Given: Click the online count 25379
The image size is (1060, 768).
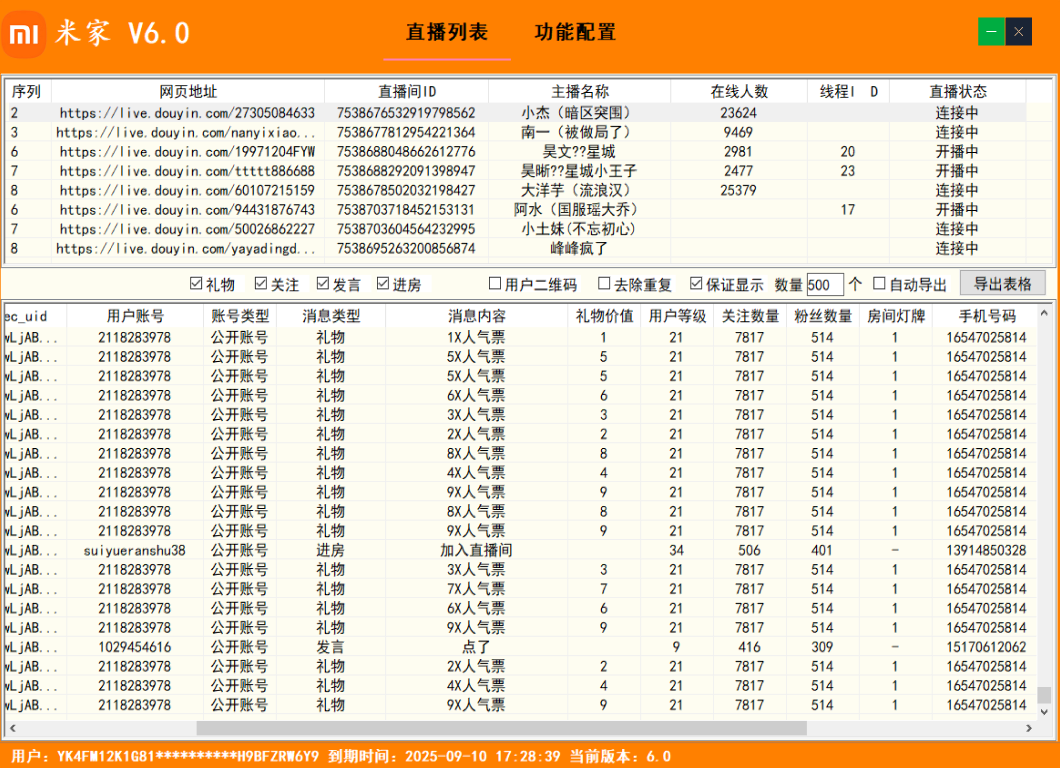Looking at the screenshot, I should [738, 191].
